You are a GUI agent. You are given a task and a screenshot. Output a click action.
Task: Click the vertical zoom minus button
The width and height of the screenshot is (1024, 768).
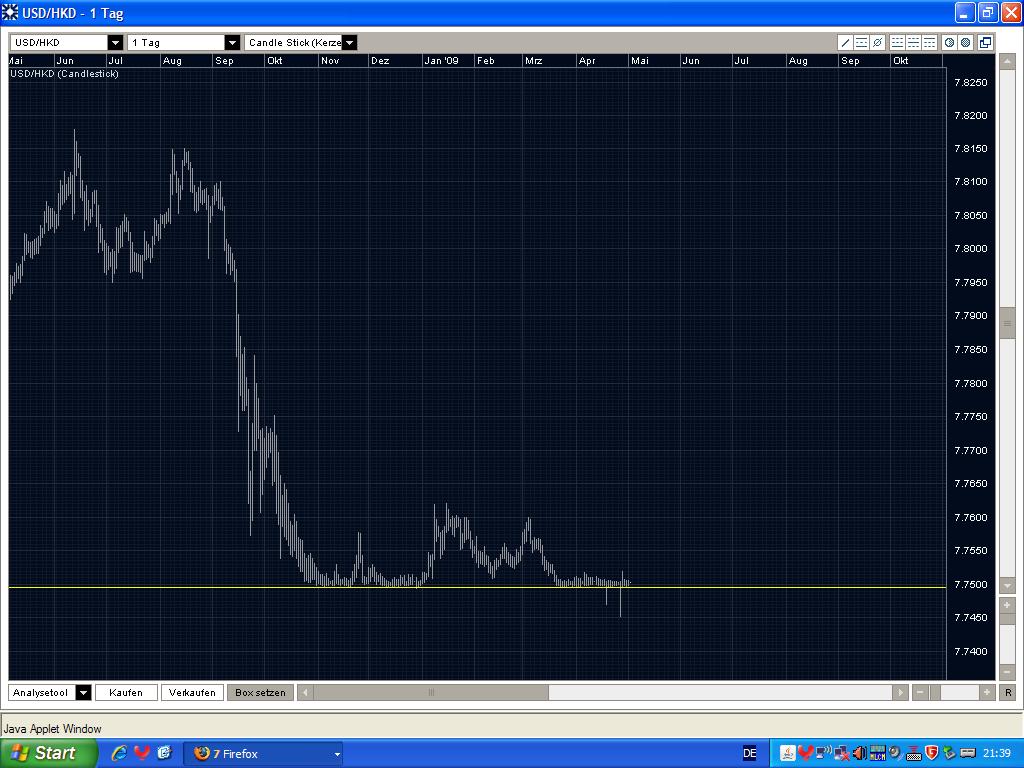(x=1007, y=672)
